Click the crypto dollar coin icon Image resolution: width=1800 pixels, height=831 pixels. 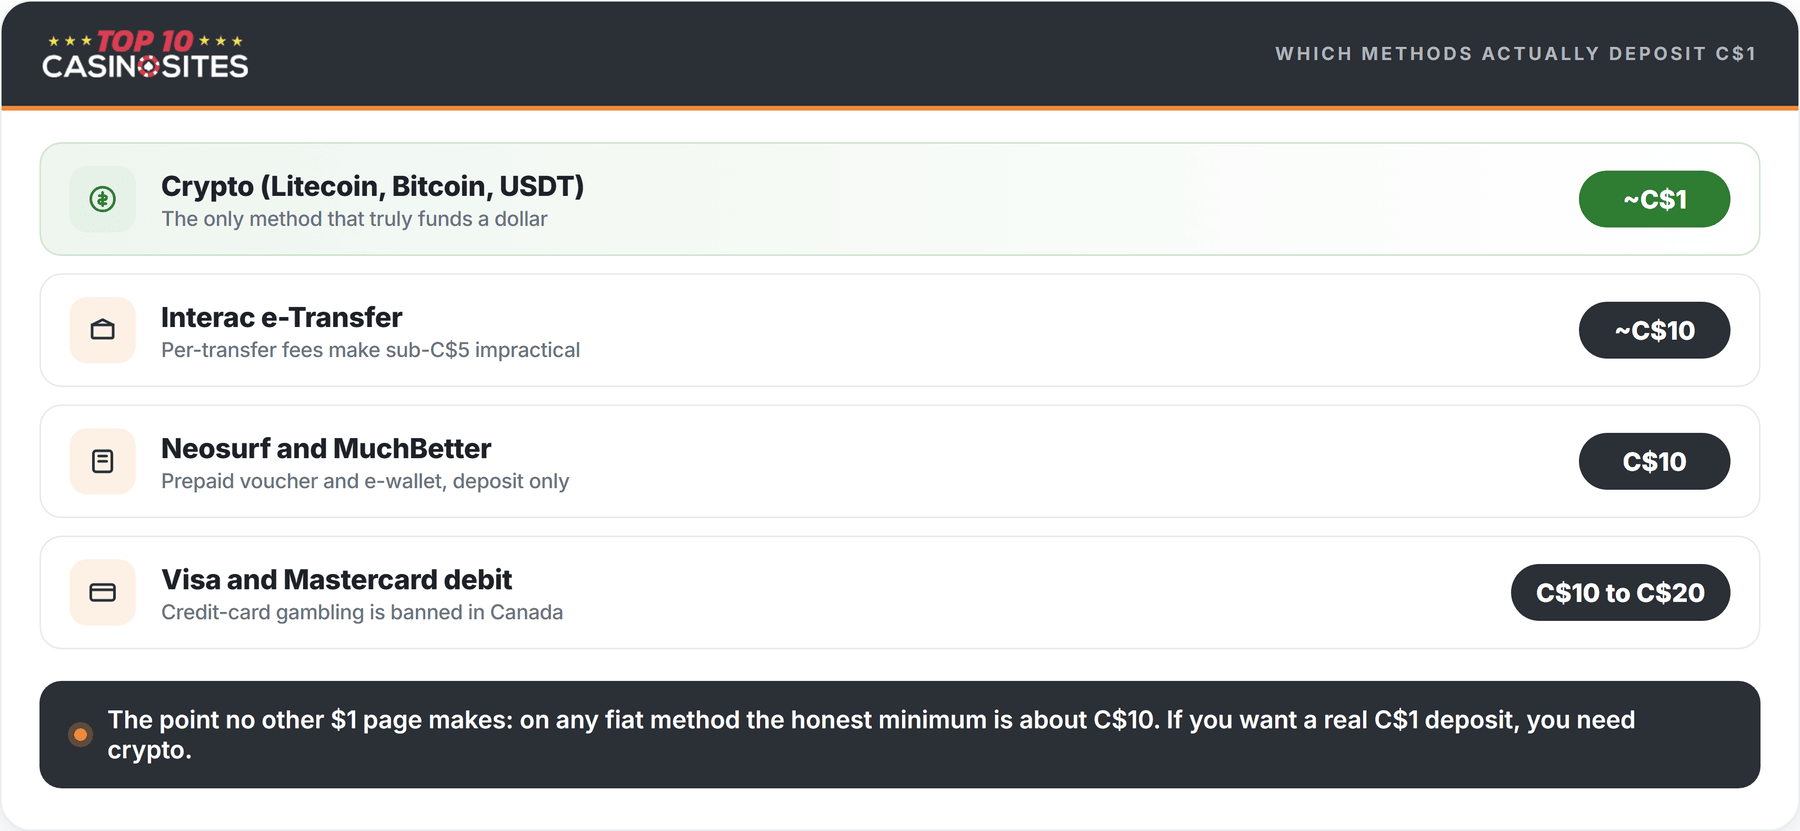point(103,199)
